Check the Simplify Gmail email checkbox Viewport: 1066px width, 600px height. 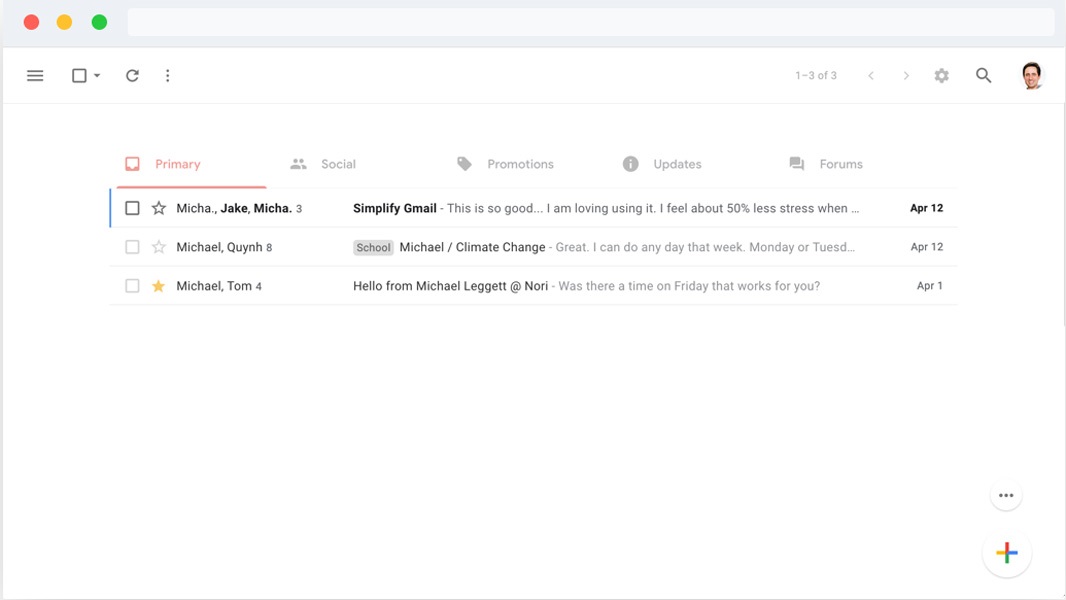point(132,209)
